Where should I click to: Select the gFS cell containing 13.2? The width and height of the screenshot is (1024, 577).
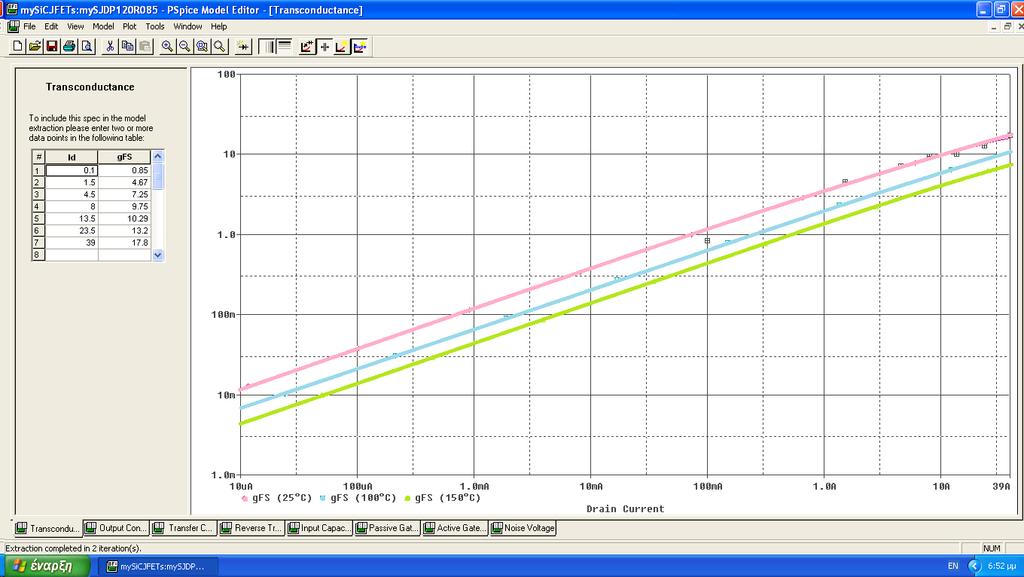[124, 230]
